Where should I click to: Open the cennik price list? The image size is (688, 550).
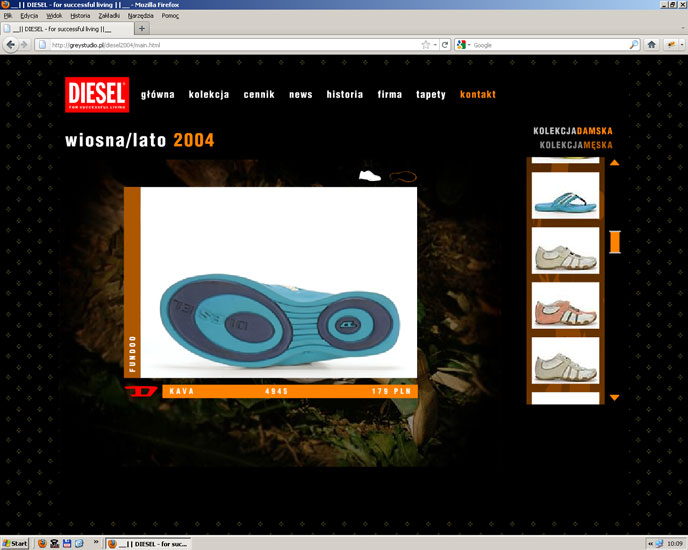point(259,94)
